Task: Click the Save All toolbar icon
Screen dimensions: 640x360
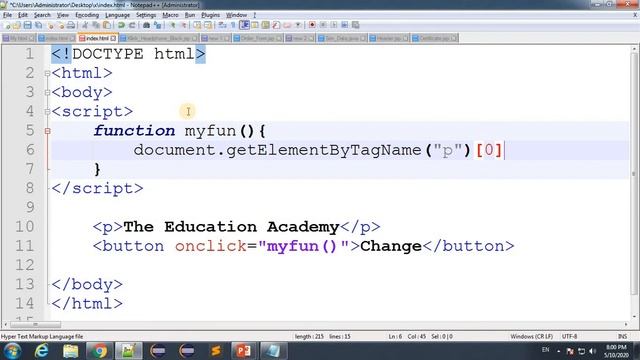Action: click(38, 25)
